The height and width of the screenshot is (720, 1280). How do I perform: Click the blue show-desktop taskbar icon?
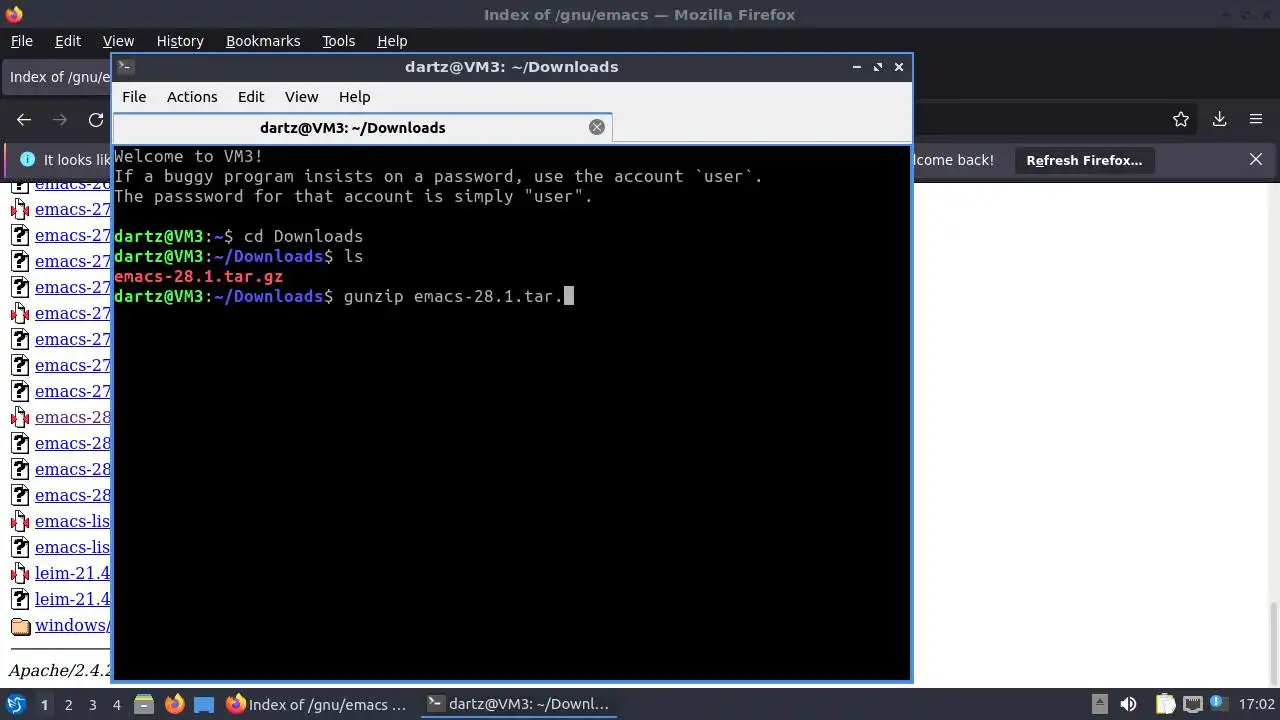tap(204, 704)
